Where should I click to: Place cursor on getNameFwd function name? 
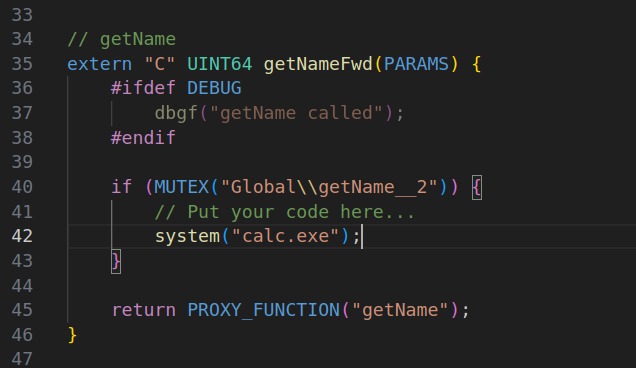(318, 64)
